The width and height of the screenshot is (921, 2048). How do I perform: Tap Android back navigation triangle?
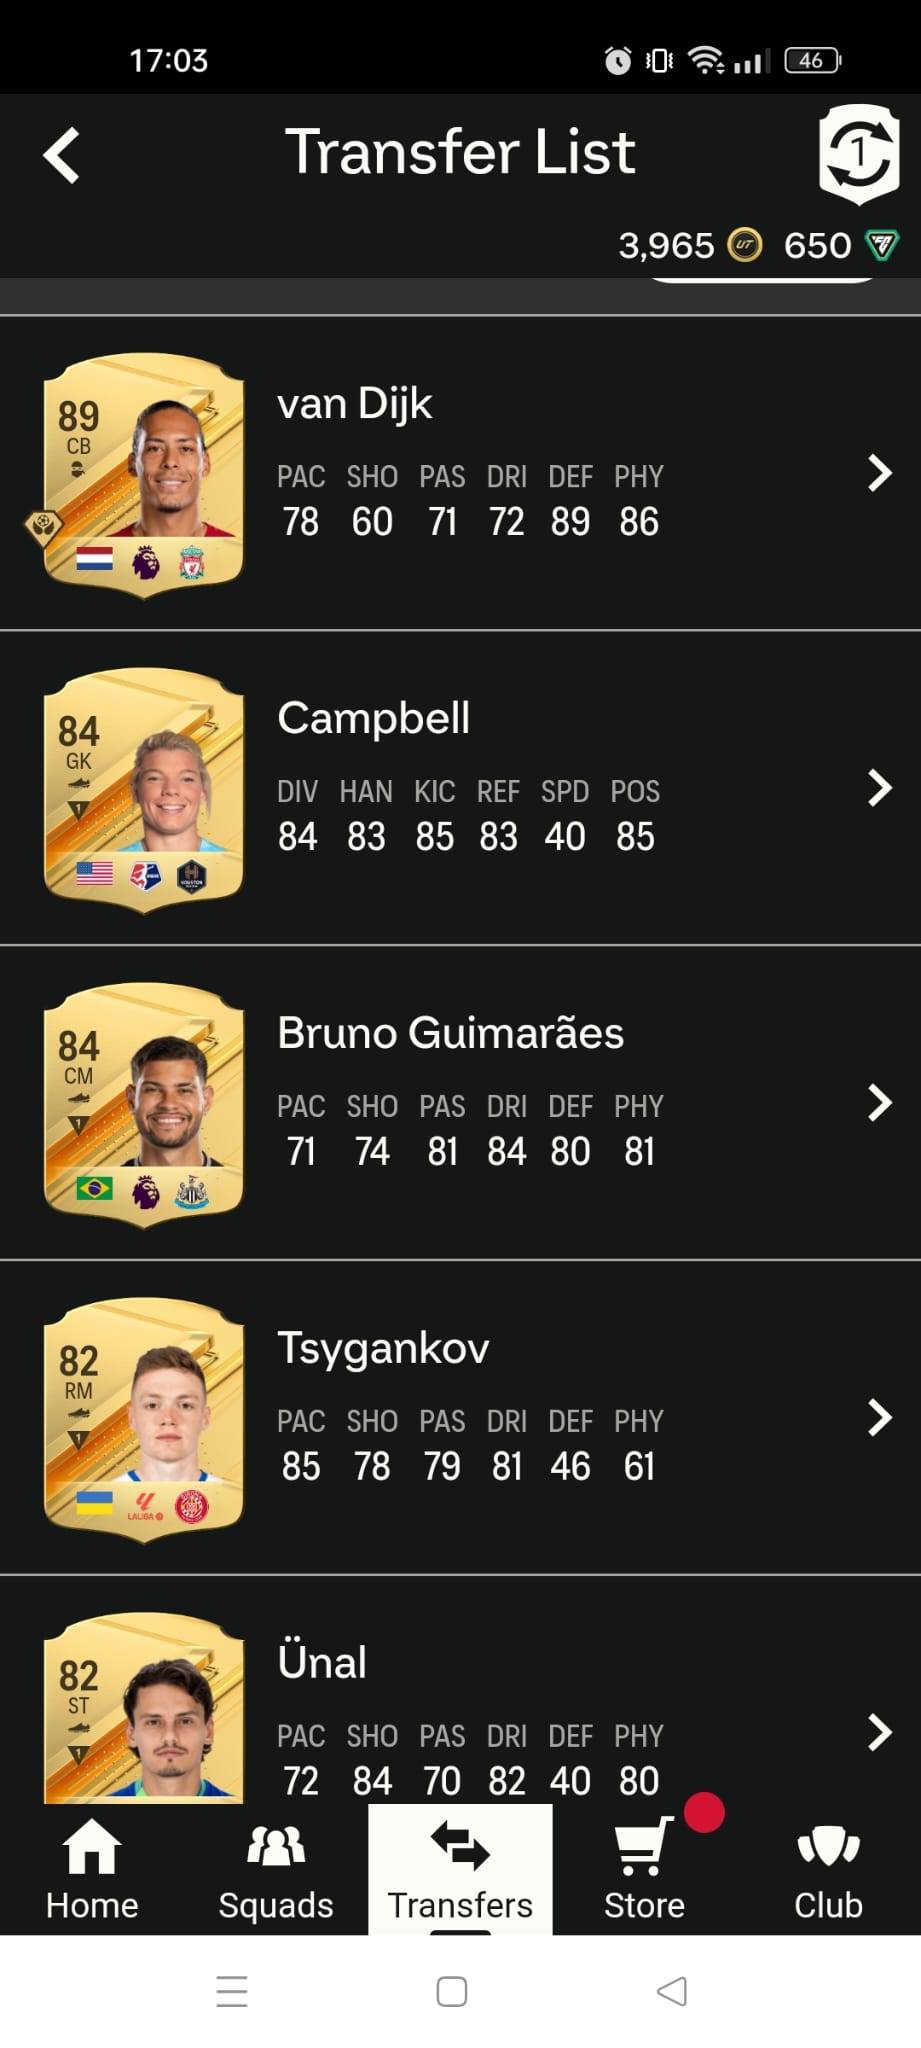click(672, 1990)
